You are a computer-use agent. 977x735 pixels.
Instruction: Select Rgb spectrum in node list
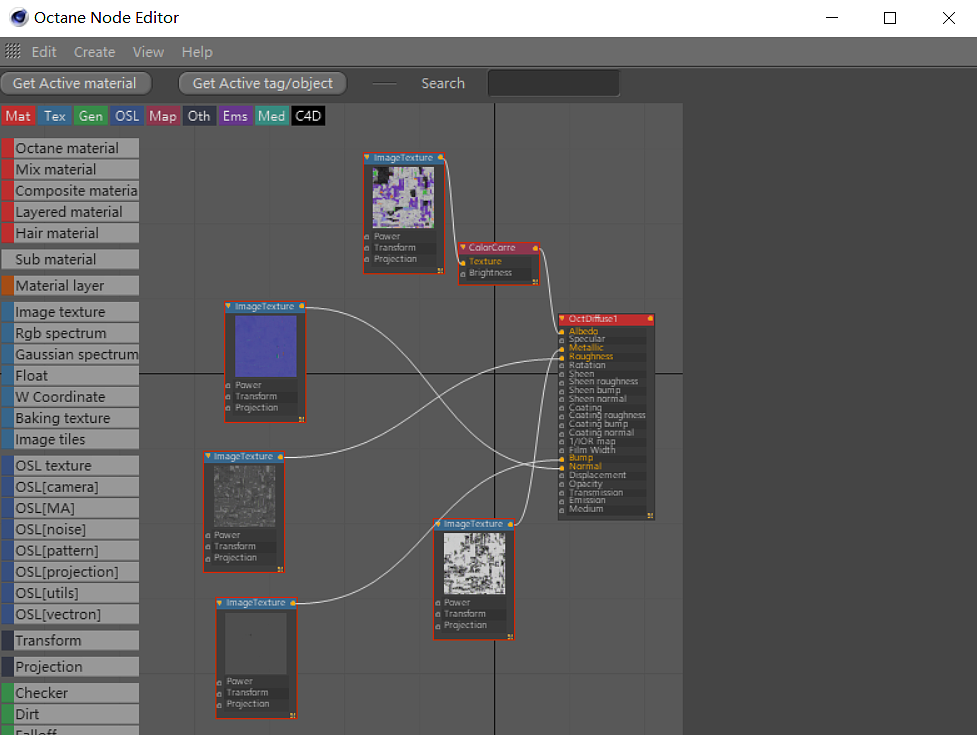[x=70, y=333]
